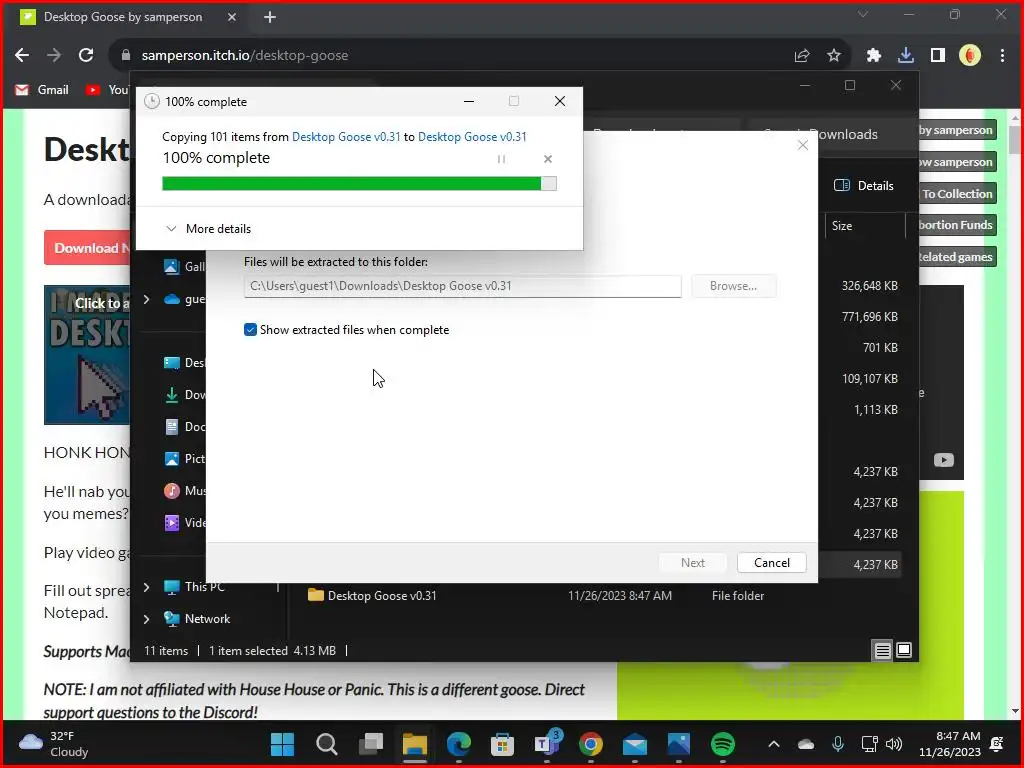Screen dimensions: 1024x768
Task: Open Videos in the sidebar
Action: pos(185,522)
